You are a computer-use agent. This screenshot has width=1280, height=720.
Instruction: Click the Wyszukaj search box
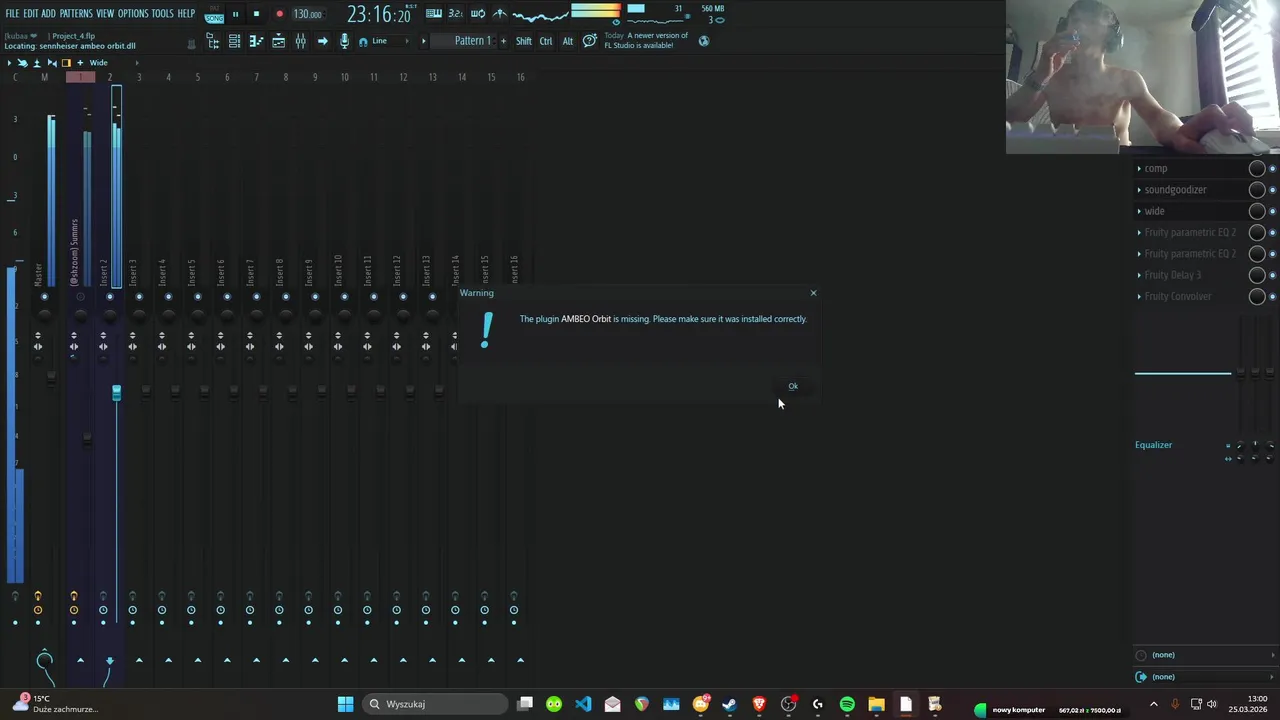click(x=434, y=704)
